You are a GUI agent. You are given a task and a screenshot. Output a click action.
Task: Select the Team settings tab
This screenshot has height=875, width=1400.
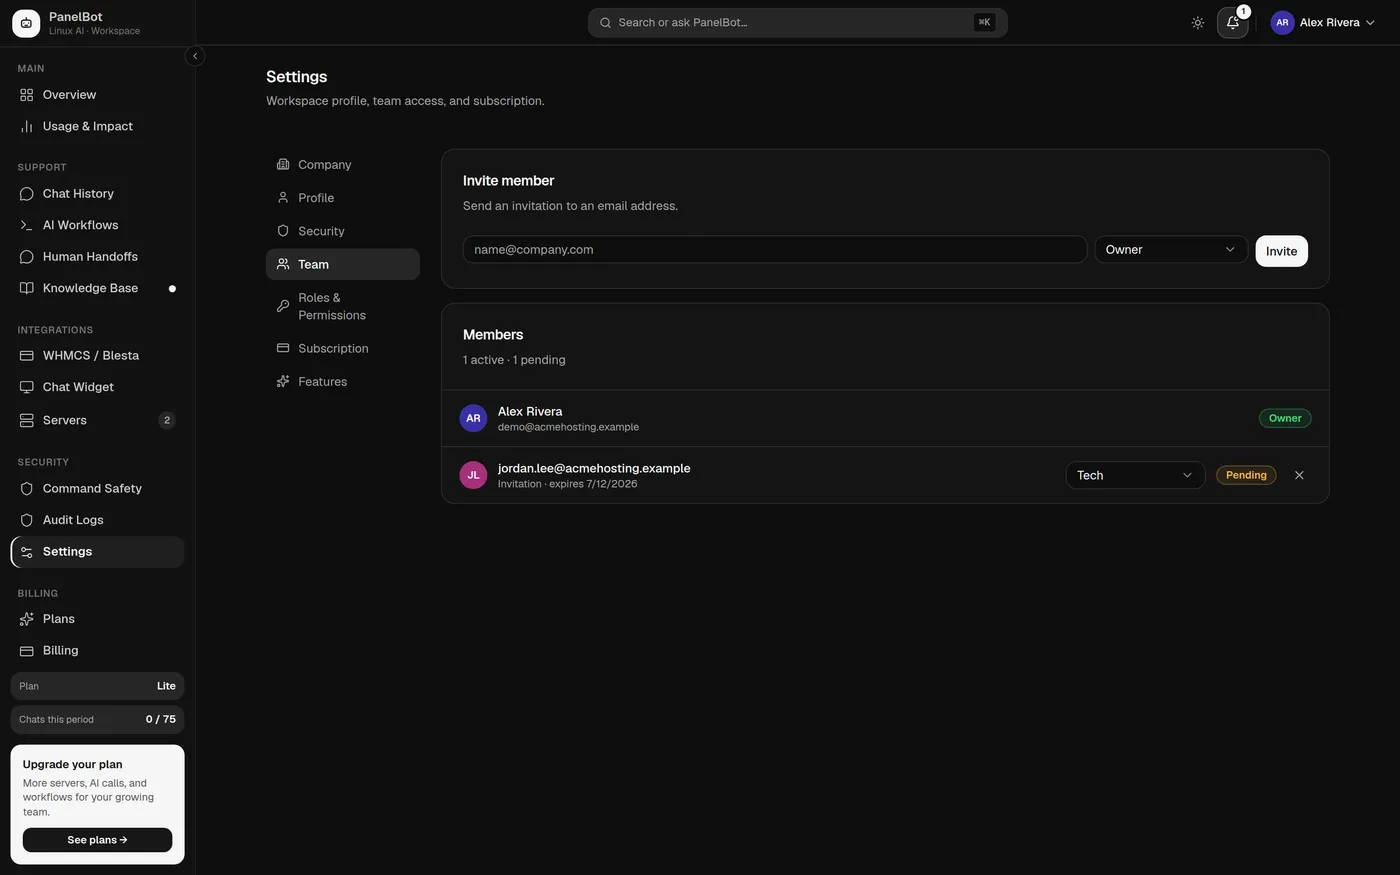pos(343,264)
